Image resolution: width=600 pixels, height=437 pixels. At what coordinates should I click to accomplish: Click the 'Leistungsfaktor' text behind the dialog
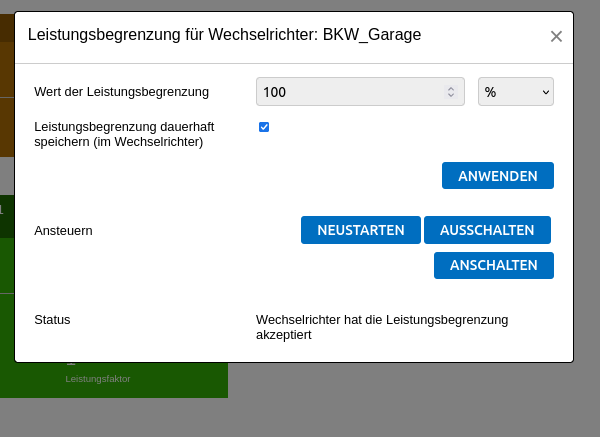(x=98, y=379)
